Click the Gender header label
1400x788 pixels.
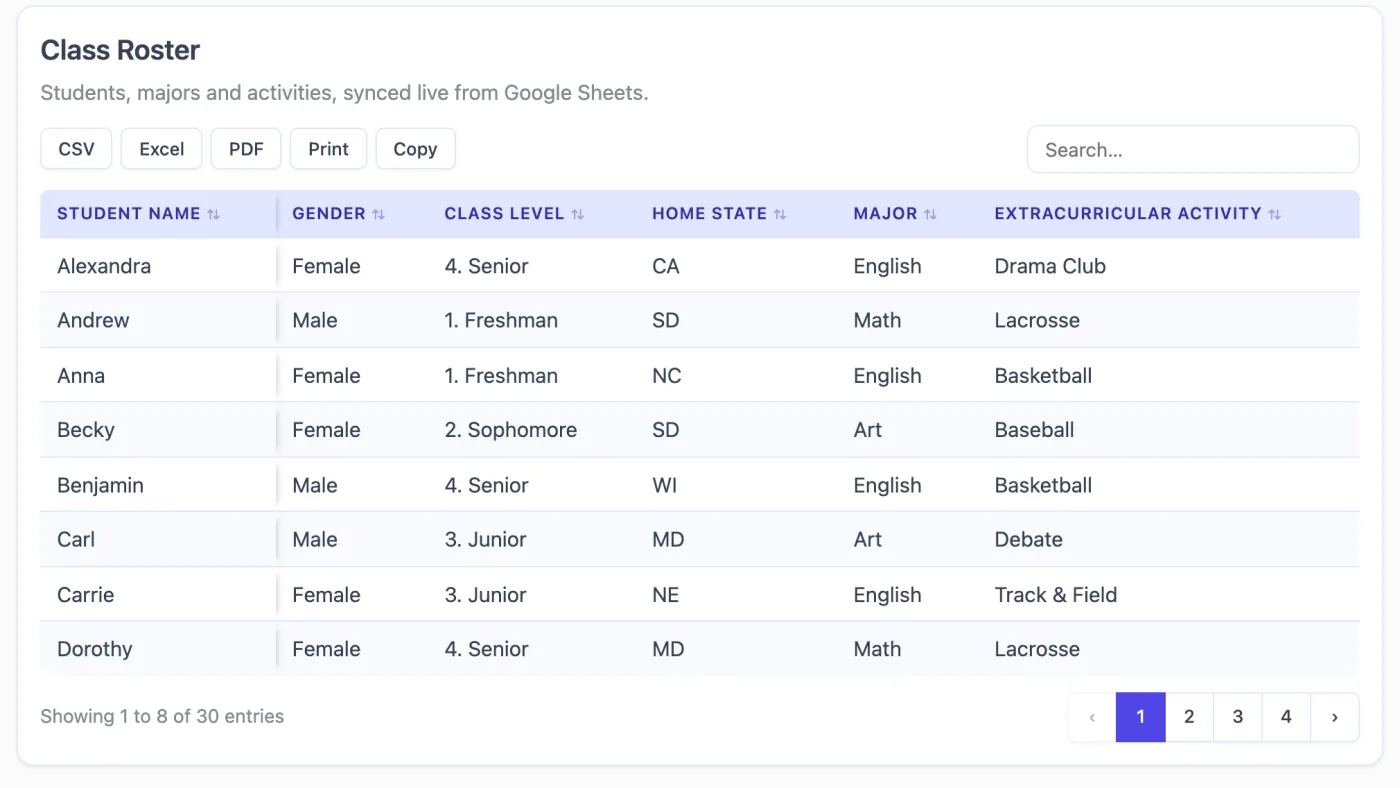click(329, 214)
